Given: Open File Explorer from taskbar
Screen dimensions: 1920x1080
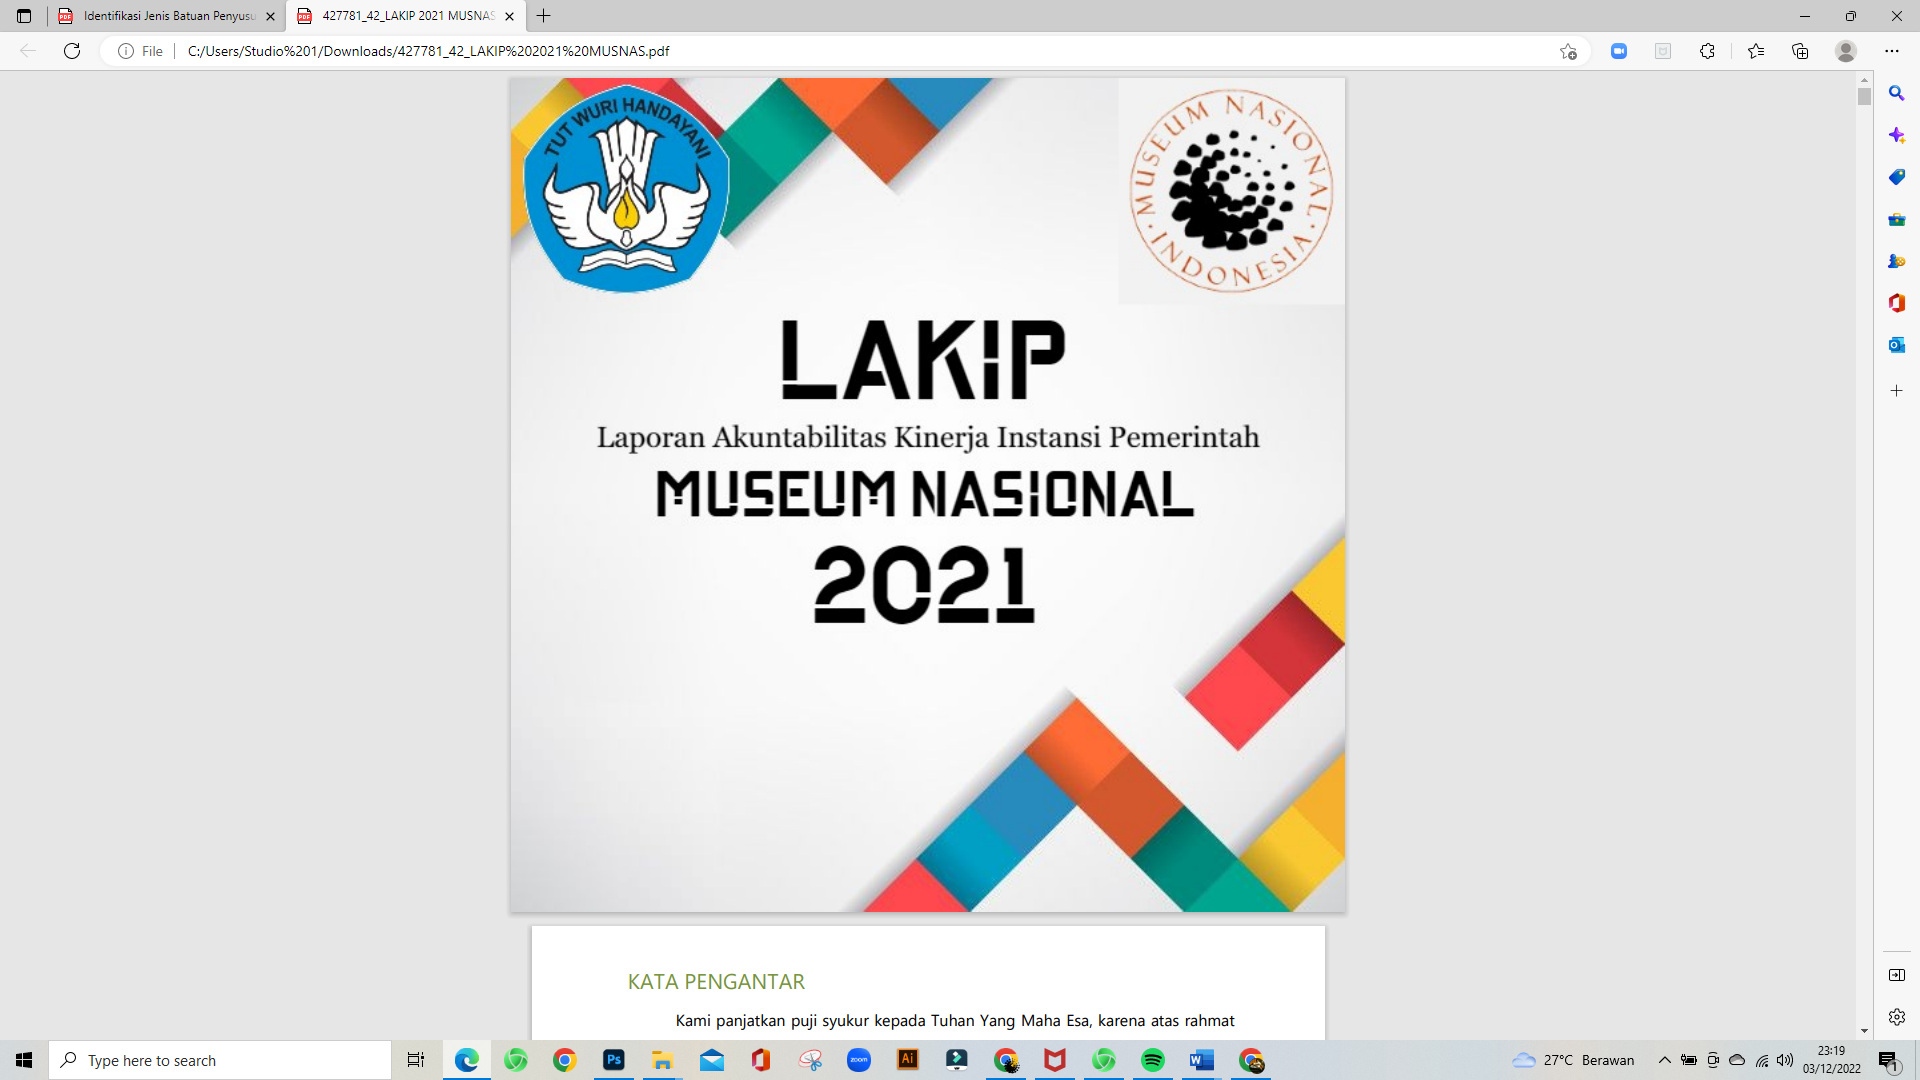Looking at the screenshot, I should (663, 1060).
